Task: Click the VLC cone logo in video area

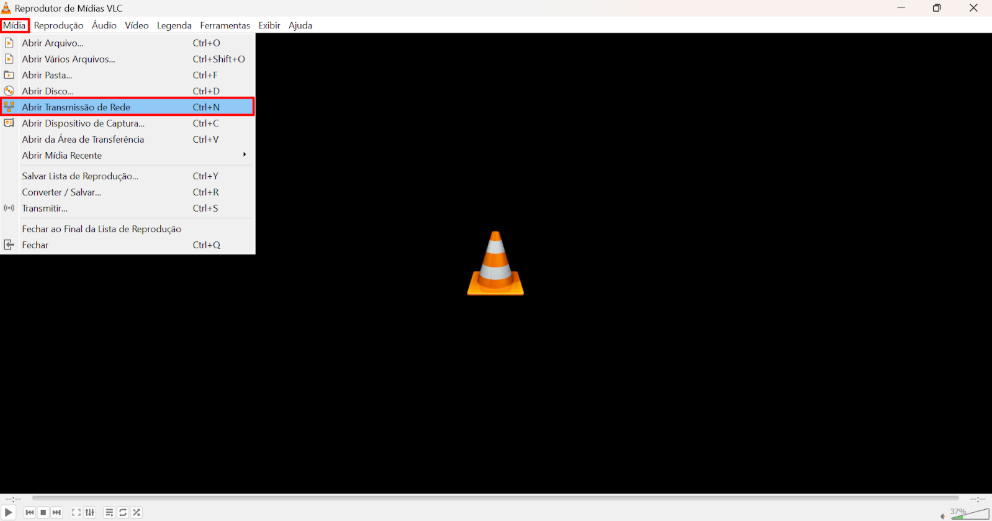Action: [495, 263]
